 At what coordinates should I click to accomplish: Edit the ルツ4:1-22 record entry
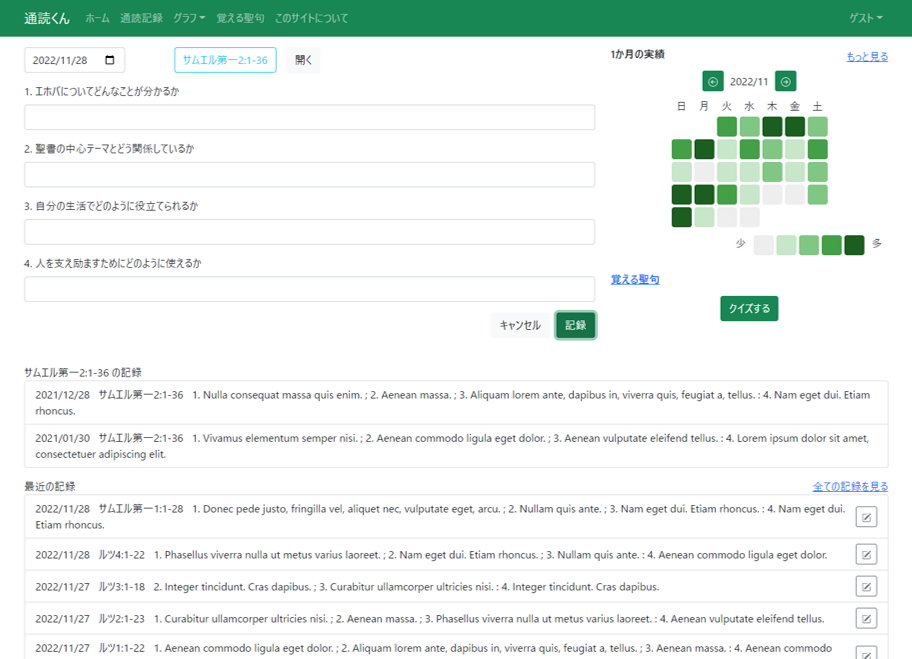coord(866,554)
